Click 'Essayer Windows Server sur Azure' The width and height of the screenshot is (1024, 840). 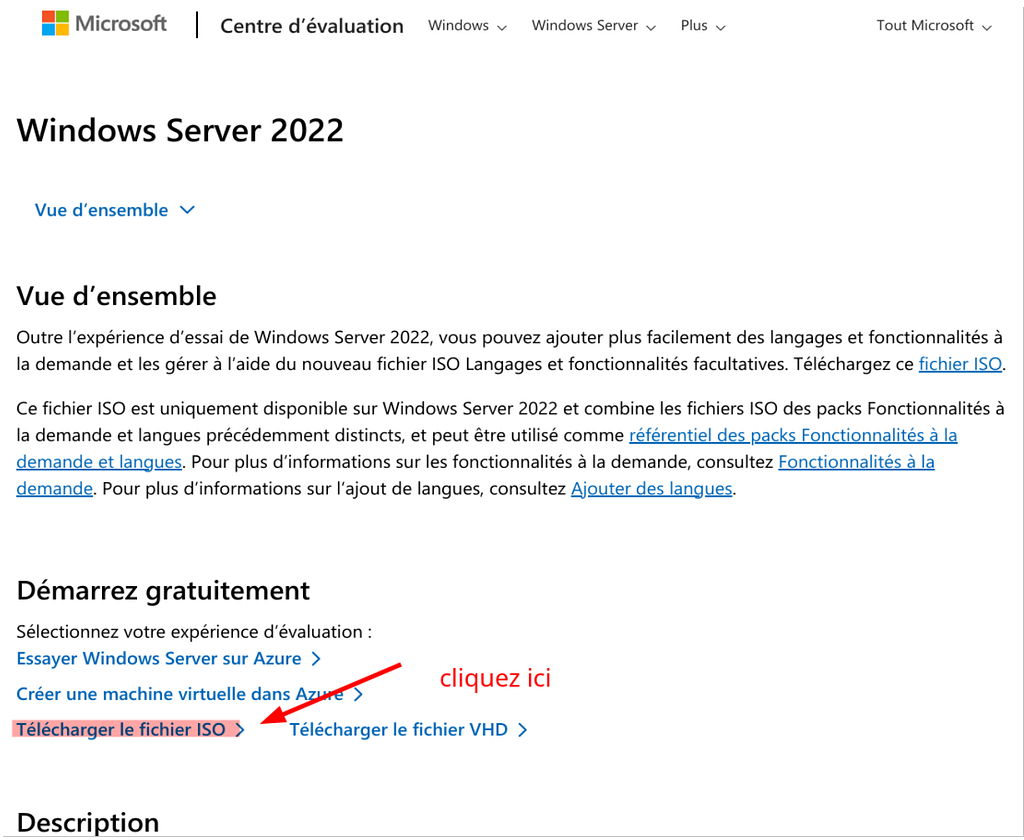click(159, 658)
